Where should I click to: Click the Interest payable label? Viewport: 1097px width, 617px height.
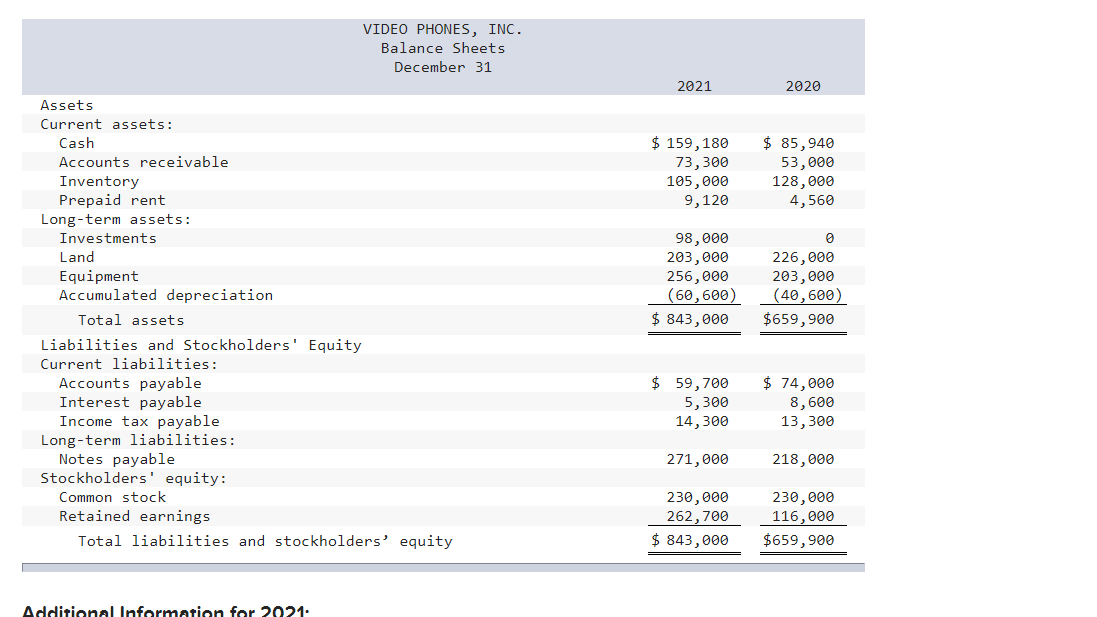pos(115,401)
